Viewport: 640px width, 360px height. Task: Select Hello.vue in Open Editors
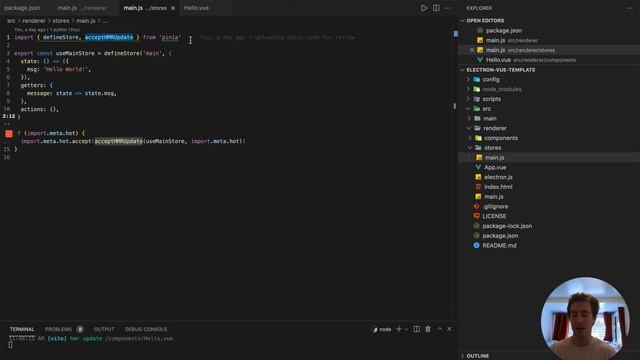pos(531,60)
